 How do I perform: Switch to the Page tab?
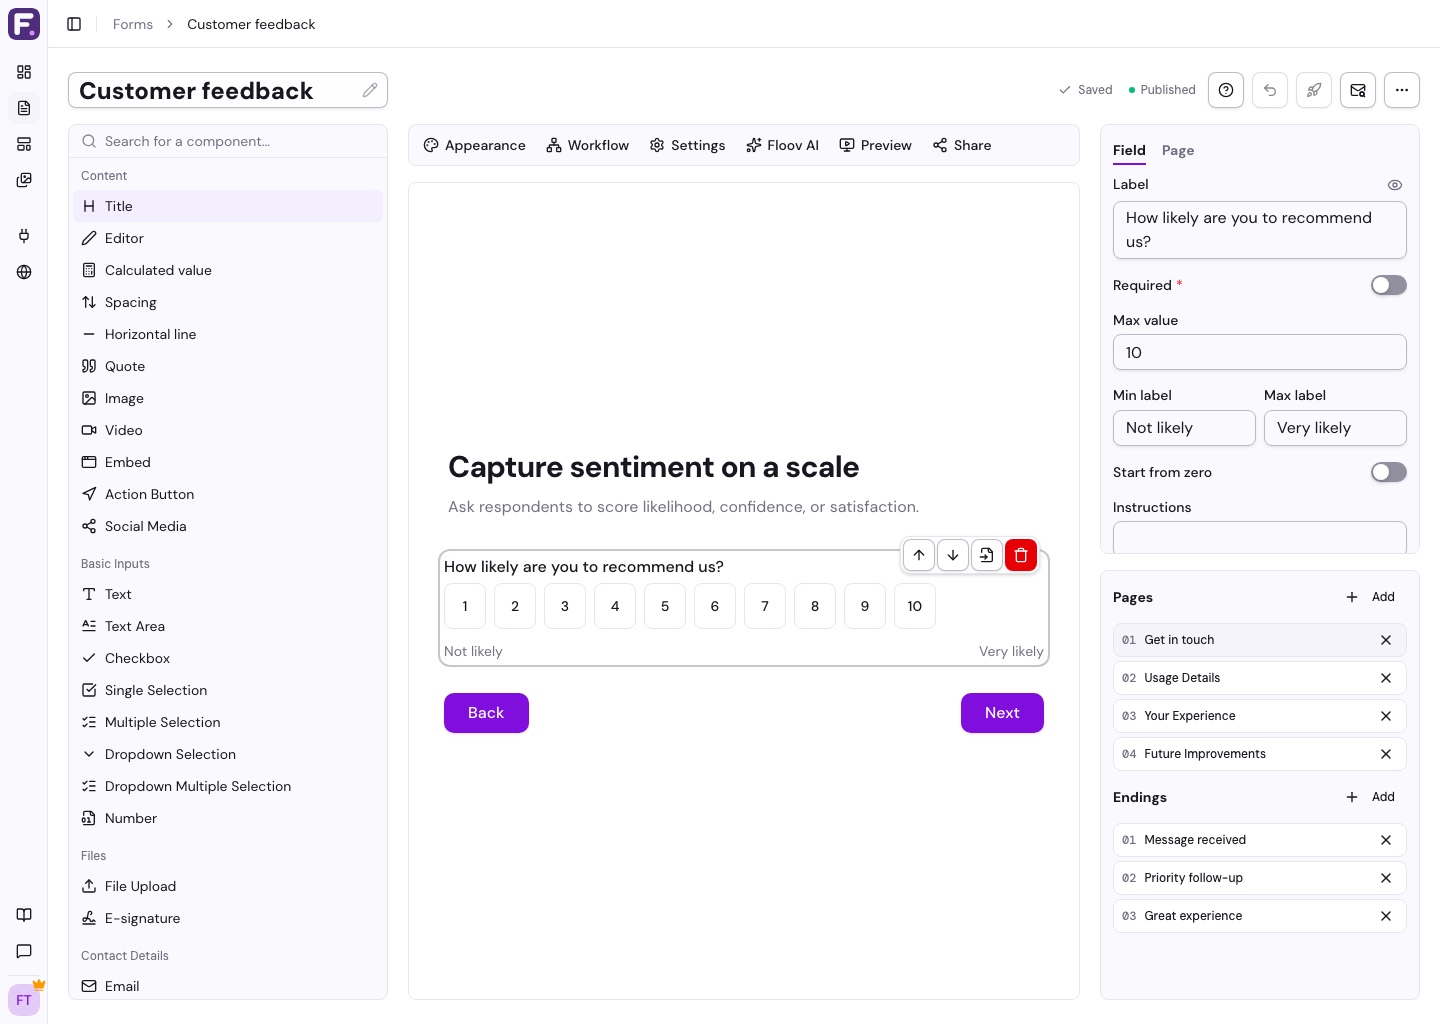click(x=1178, y=150)
